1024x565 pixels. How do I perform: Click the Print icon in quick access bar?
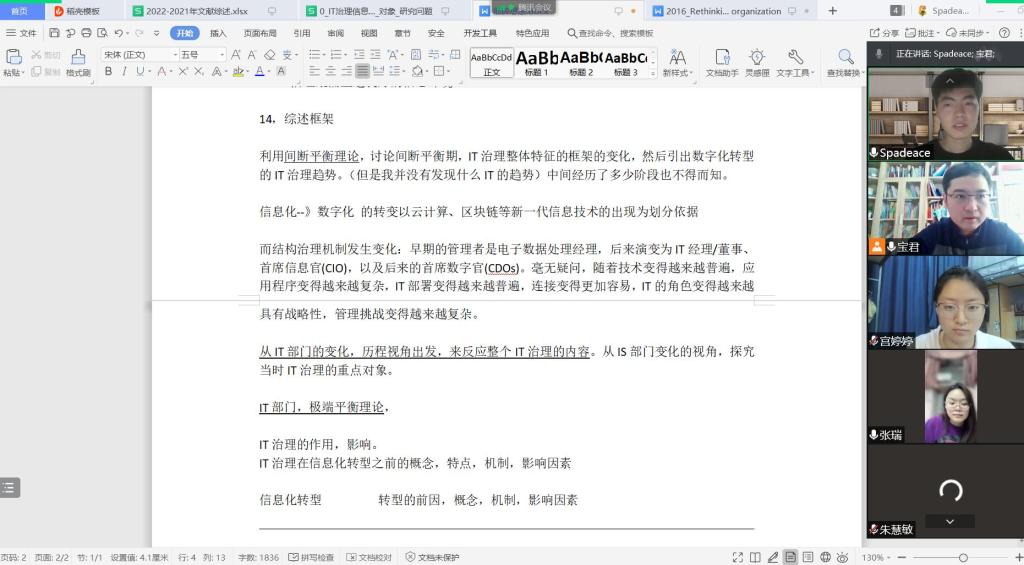point(86,33)
